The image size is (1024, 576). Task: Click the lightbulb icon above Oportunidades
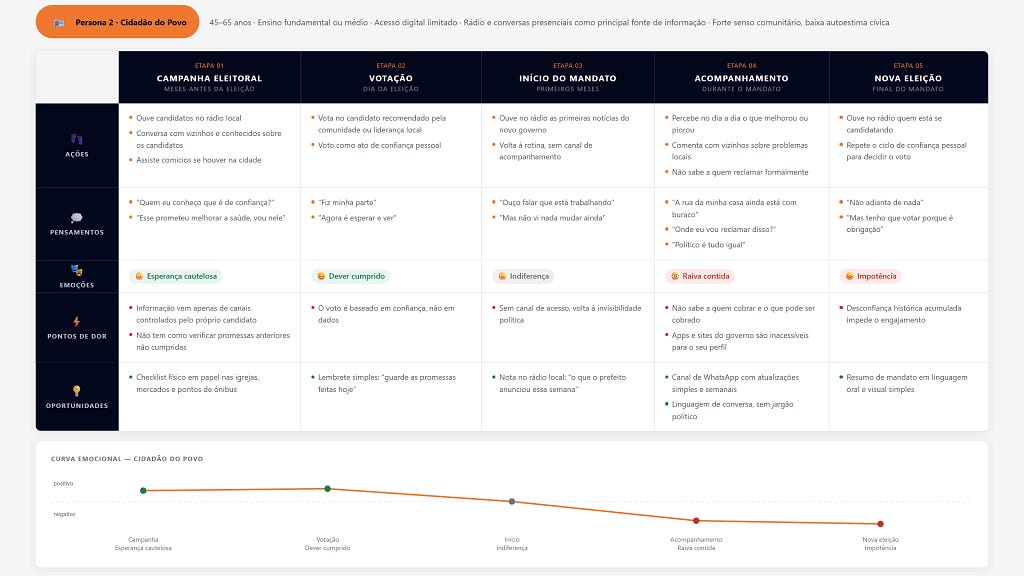coord(76,391)
